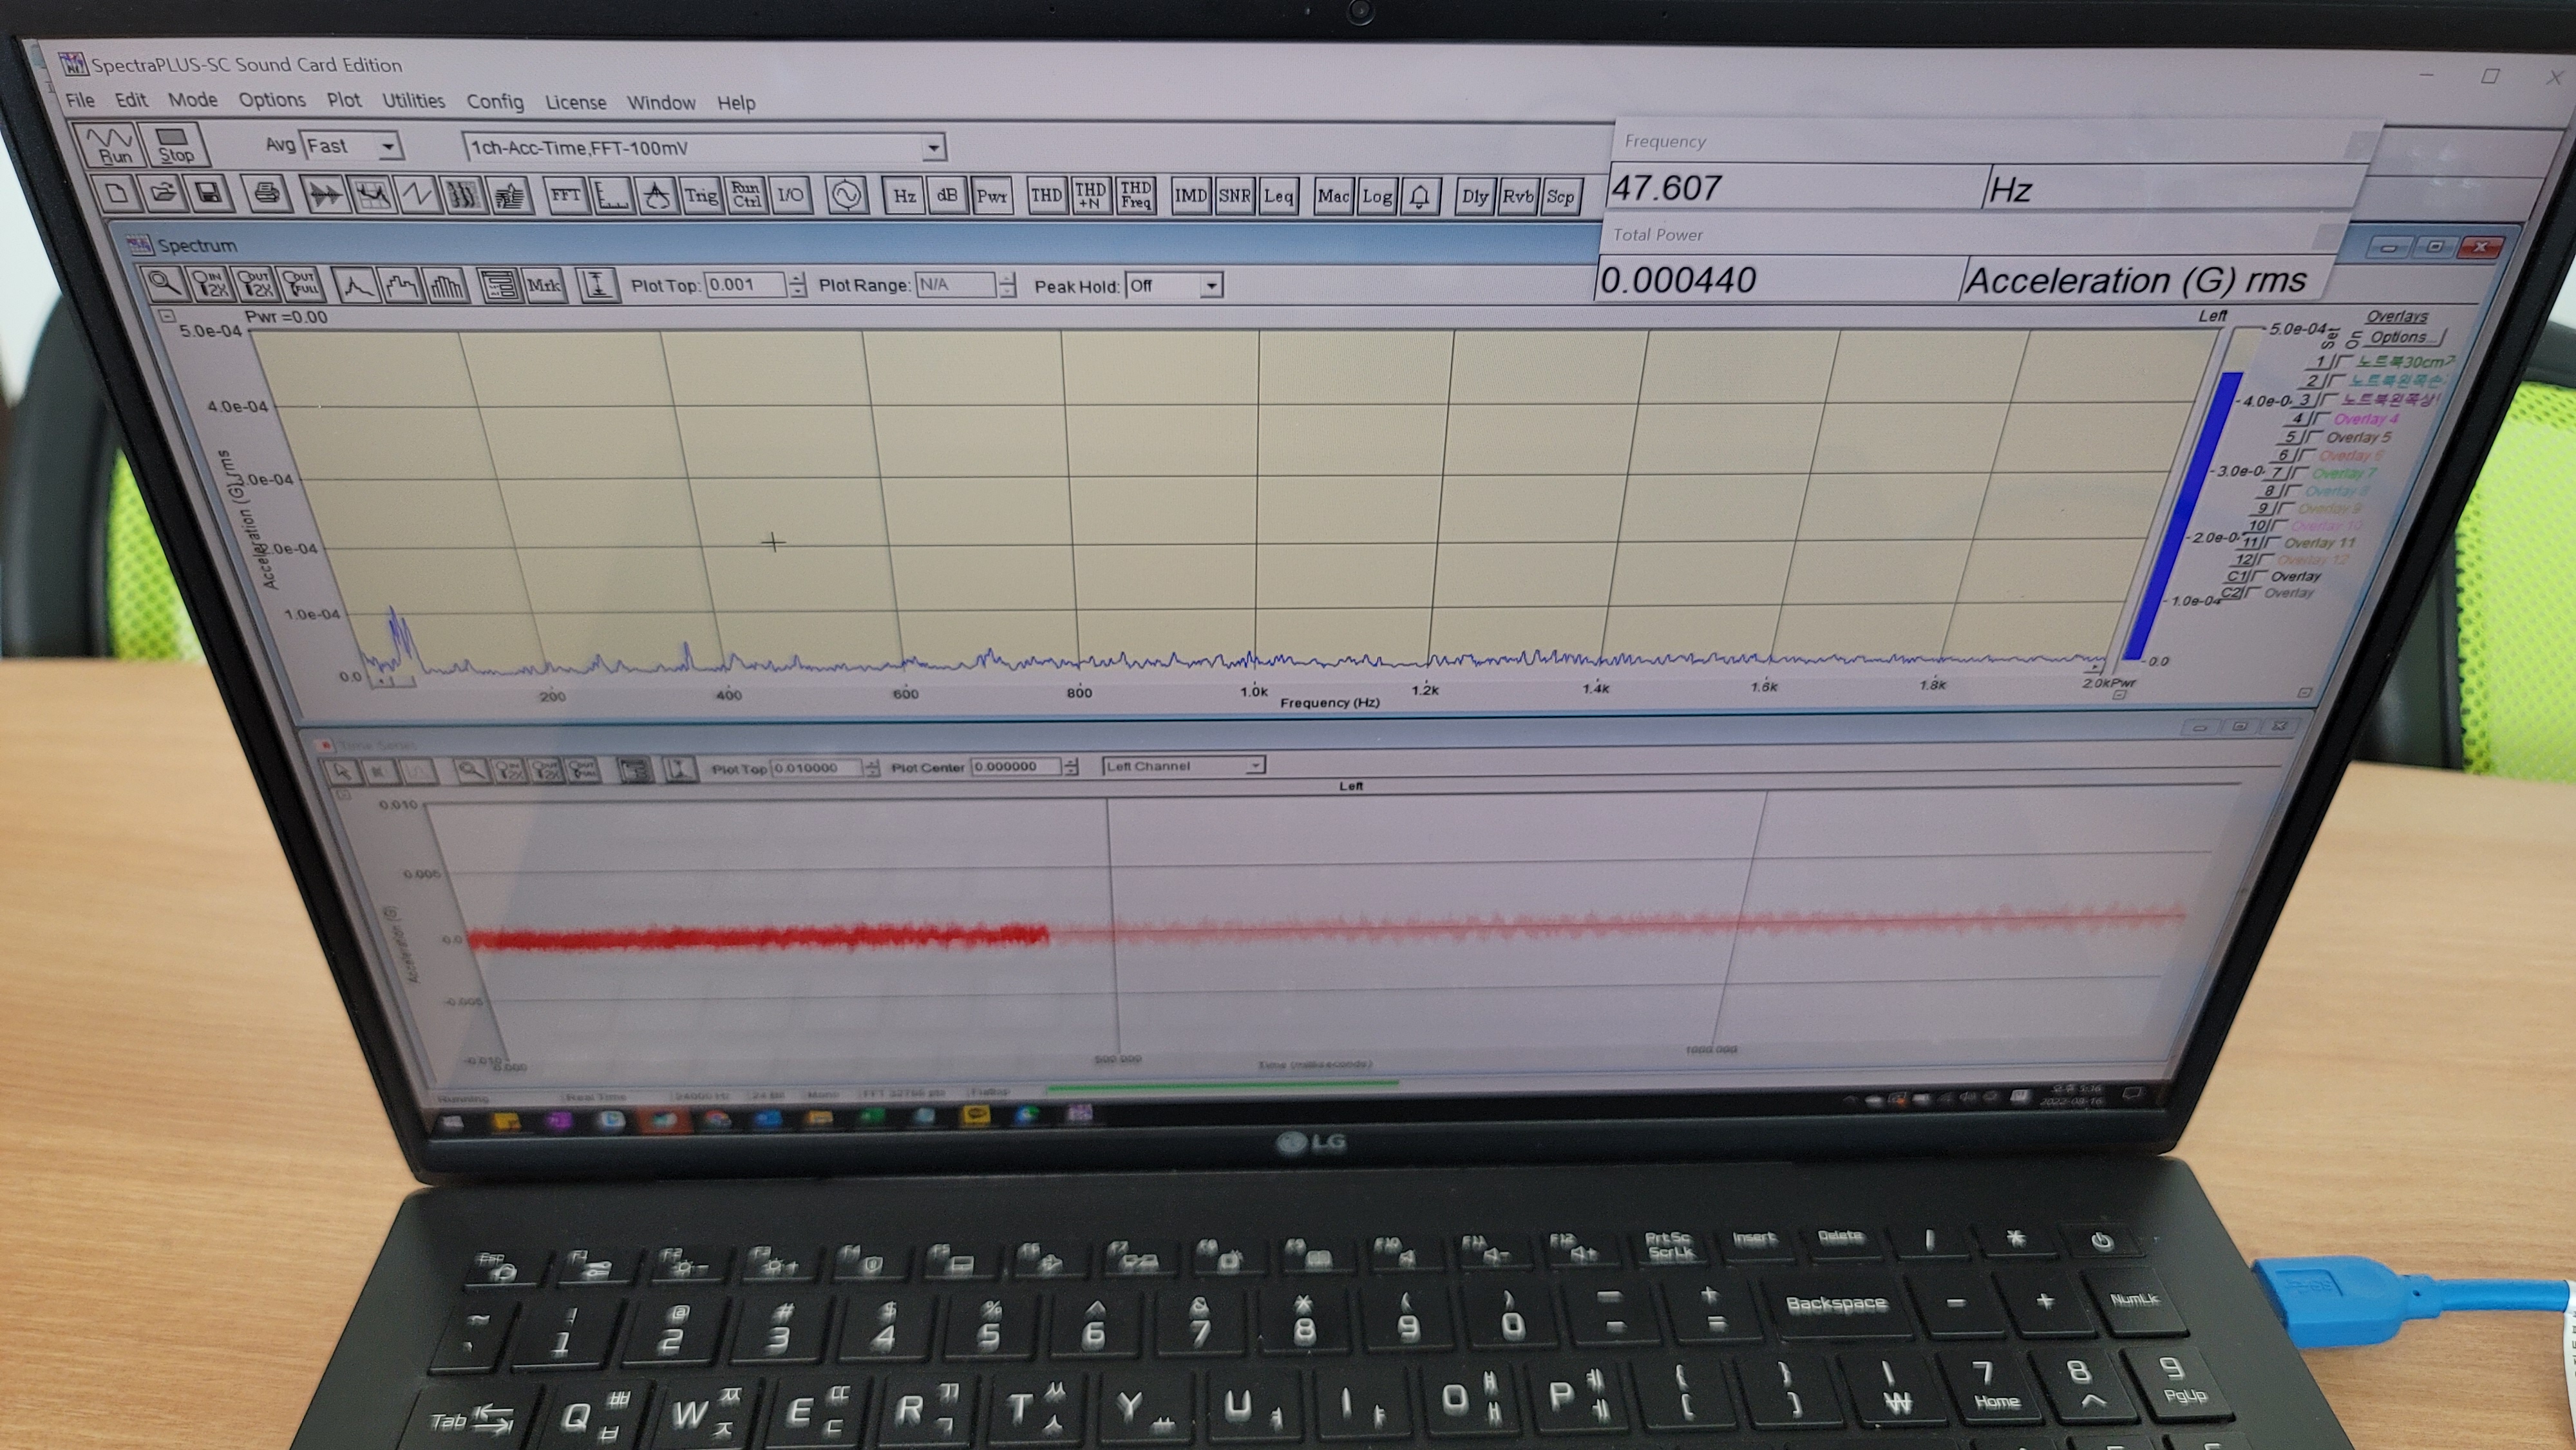Image resolution: width=2576 pixels, height=1450 pixels.
Task: Open the alarm bell utility icon
Action: click(x=1420, y=196)
